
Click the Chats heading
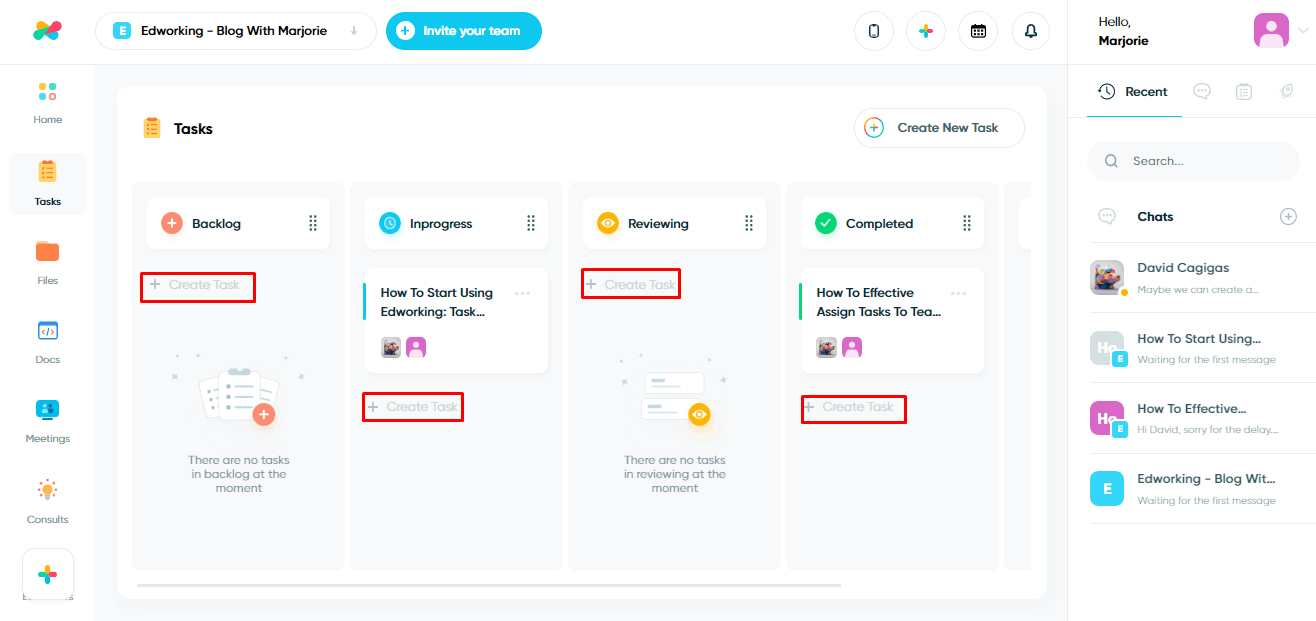[x=1155, y=216]
